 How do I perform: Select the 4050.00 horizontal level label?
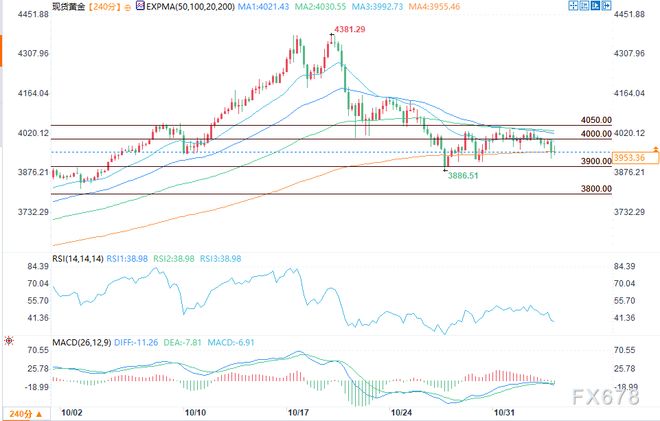pos(596,118)
